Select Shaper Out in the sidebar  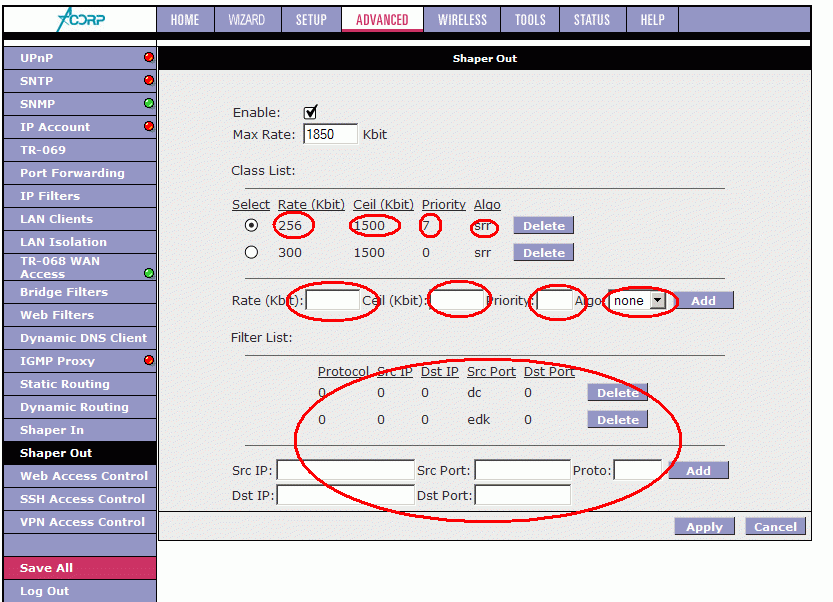pos(80,453)
